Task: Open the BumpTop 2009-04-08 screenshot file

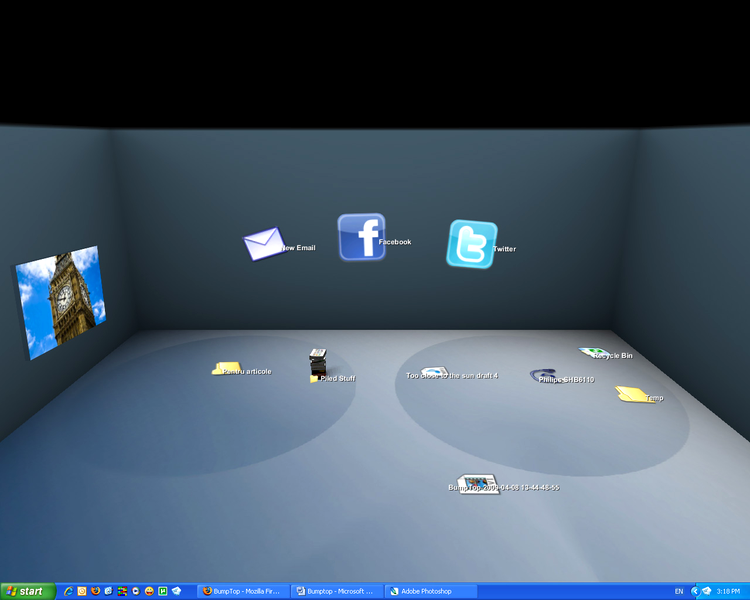Action: 478,483
